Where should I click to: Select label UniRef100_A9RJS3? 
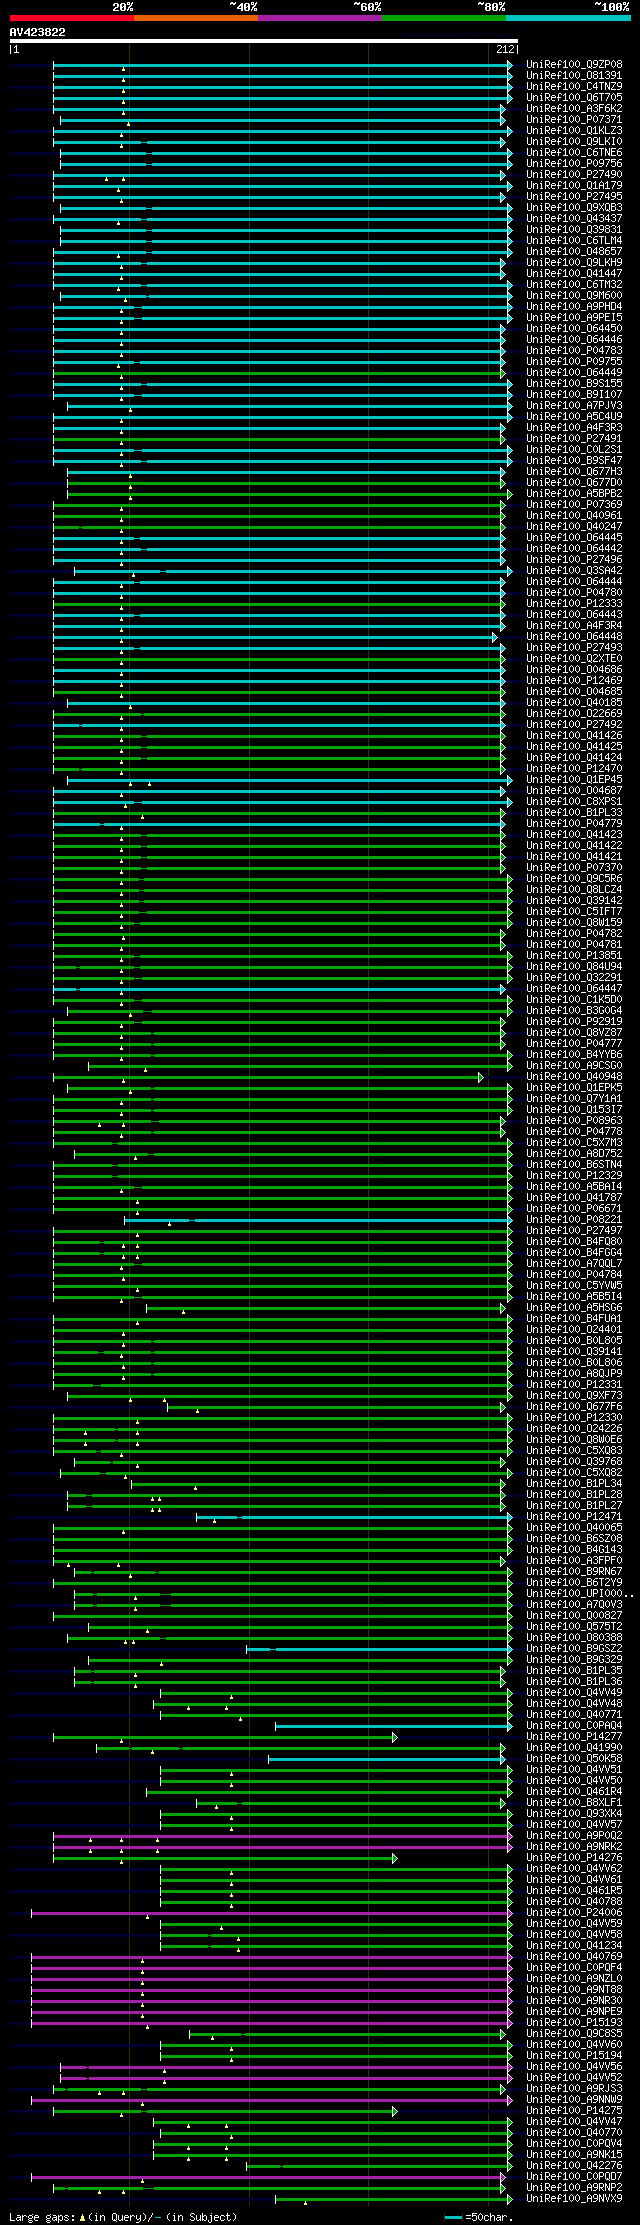point(574,2089)
